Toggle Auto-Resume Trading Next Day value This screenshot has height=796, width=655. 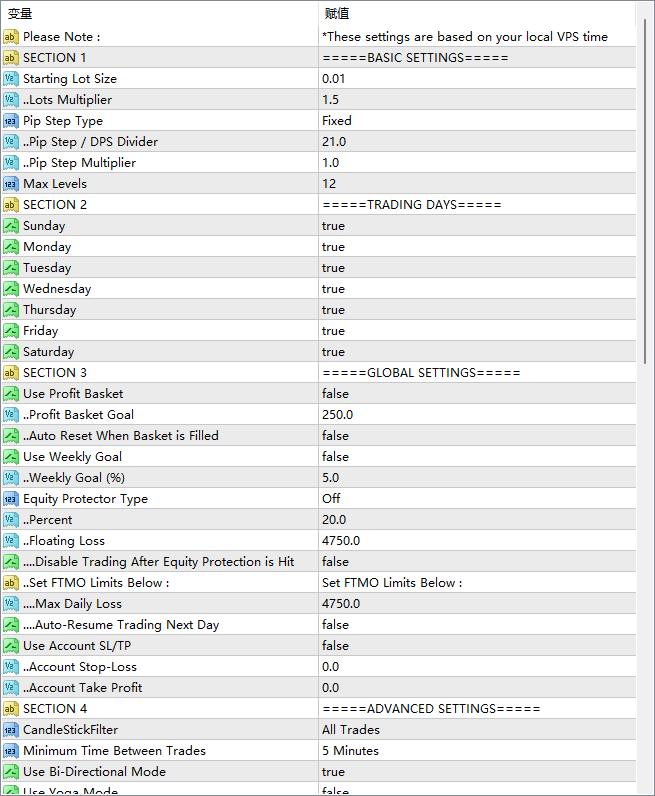point(477,624)
